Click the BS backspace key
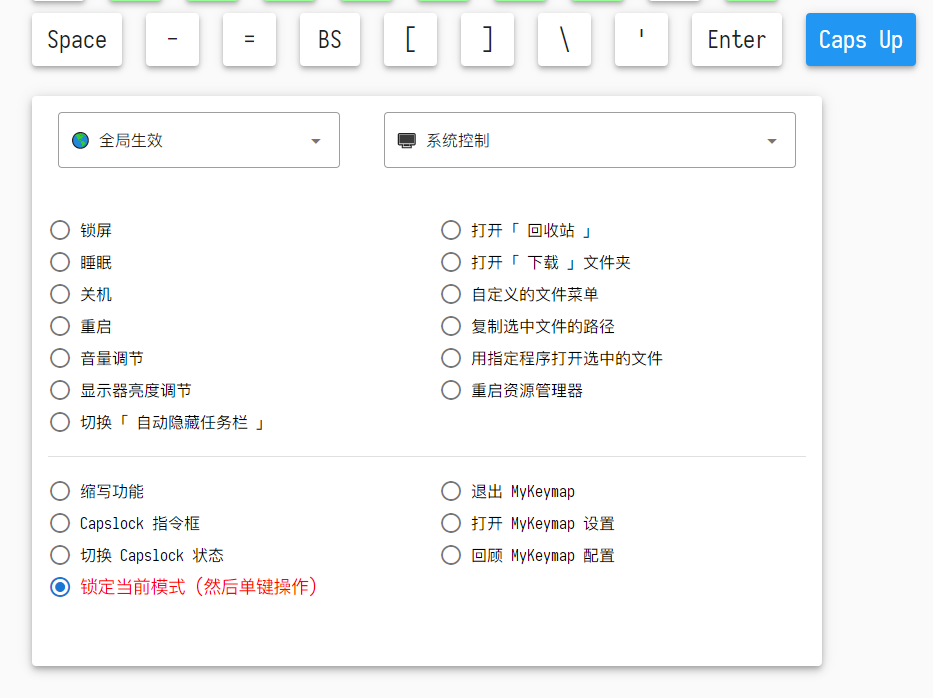The image size is (933, 698). tap(330, 40)
